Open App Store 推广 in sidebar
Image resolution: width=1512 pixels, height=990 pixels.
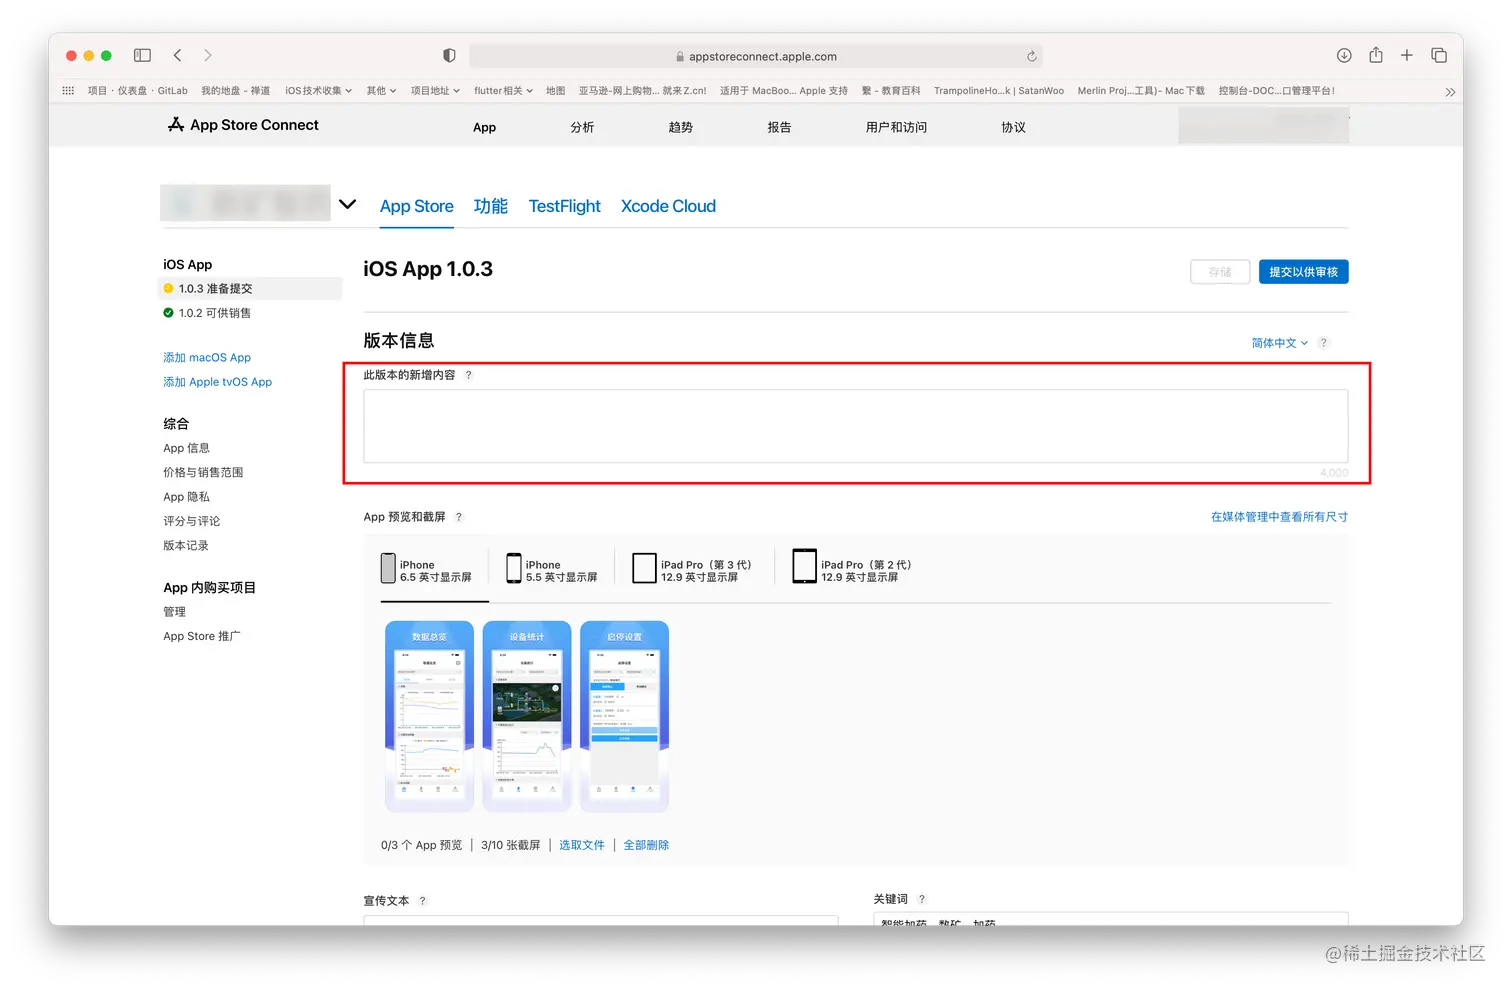pyautogui.click(x=201, y=636)
